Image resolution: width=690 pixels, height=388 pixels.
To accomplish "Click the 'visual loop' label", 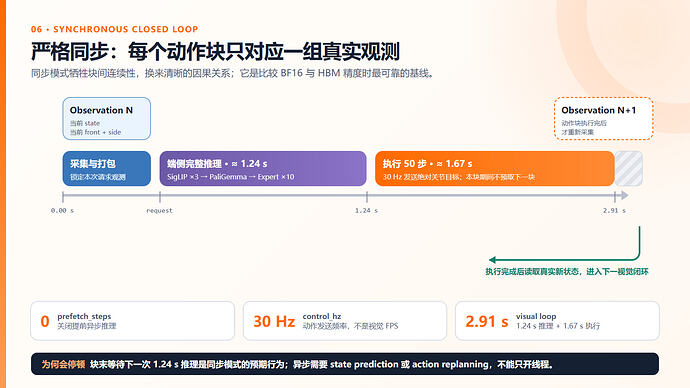I will coord(536,316).
